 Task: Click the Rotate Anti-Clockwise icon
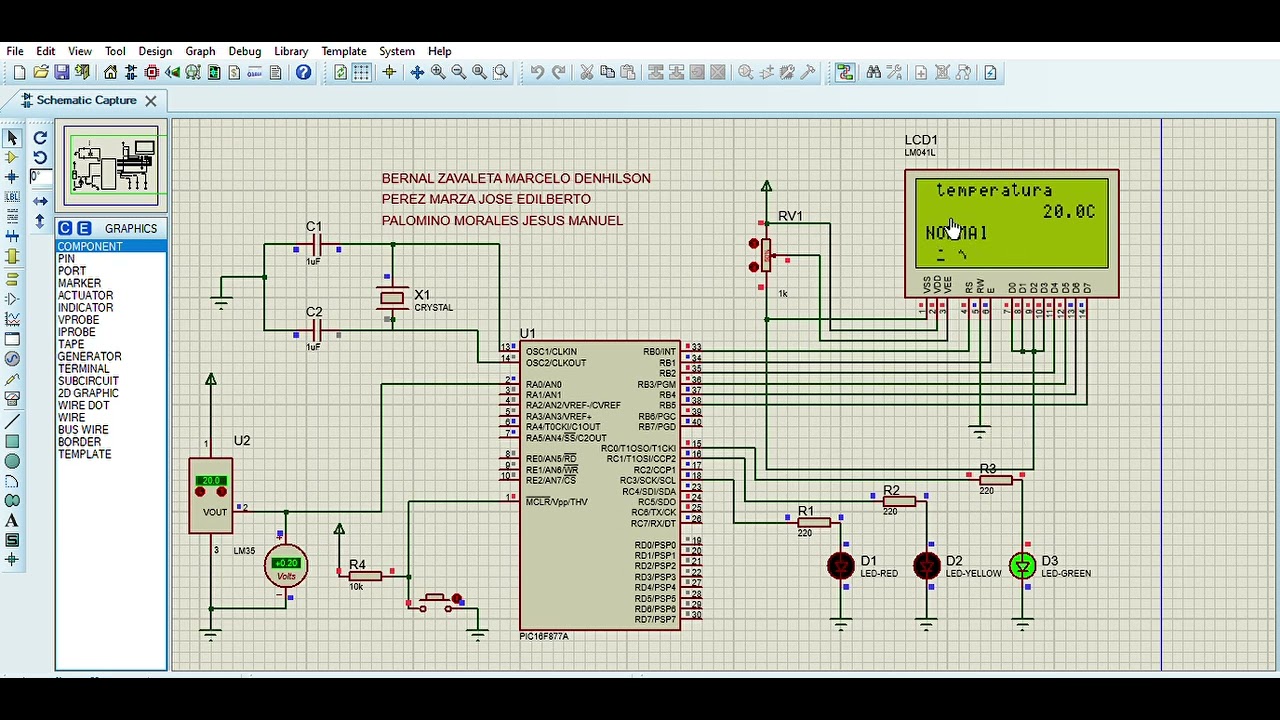(40, 157)
